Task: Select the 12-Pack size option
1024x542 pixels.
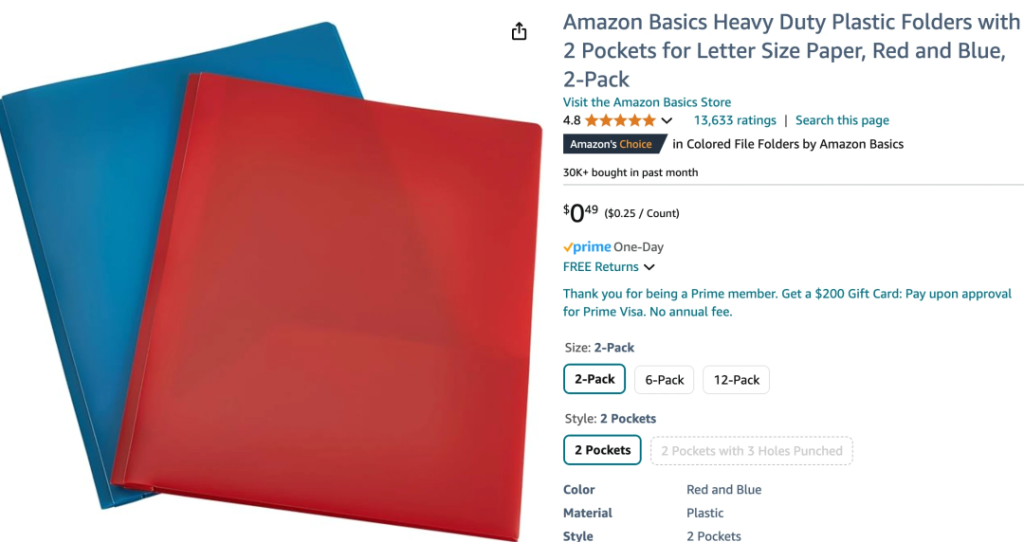Action: click(x=736, y=380)
